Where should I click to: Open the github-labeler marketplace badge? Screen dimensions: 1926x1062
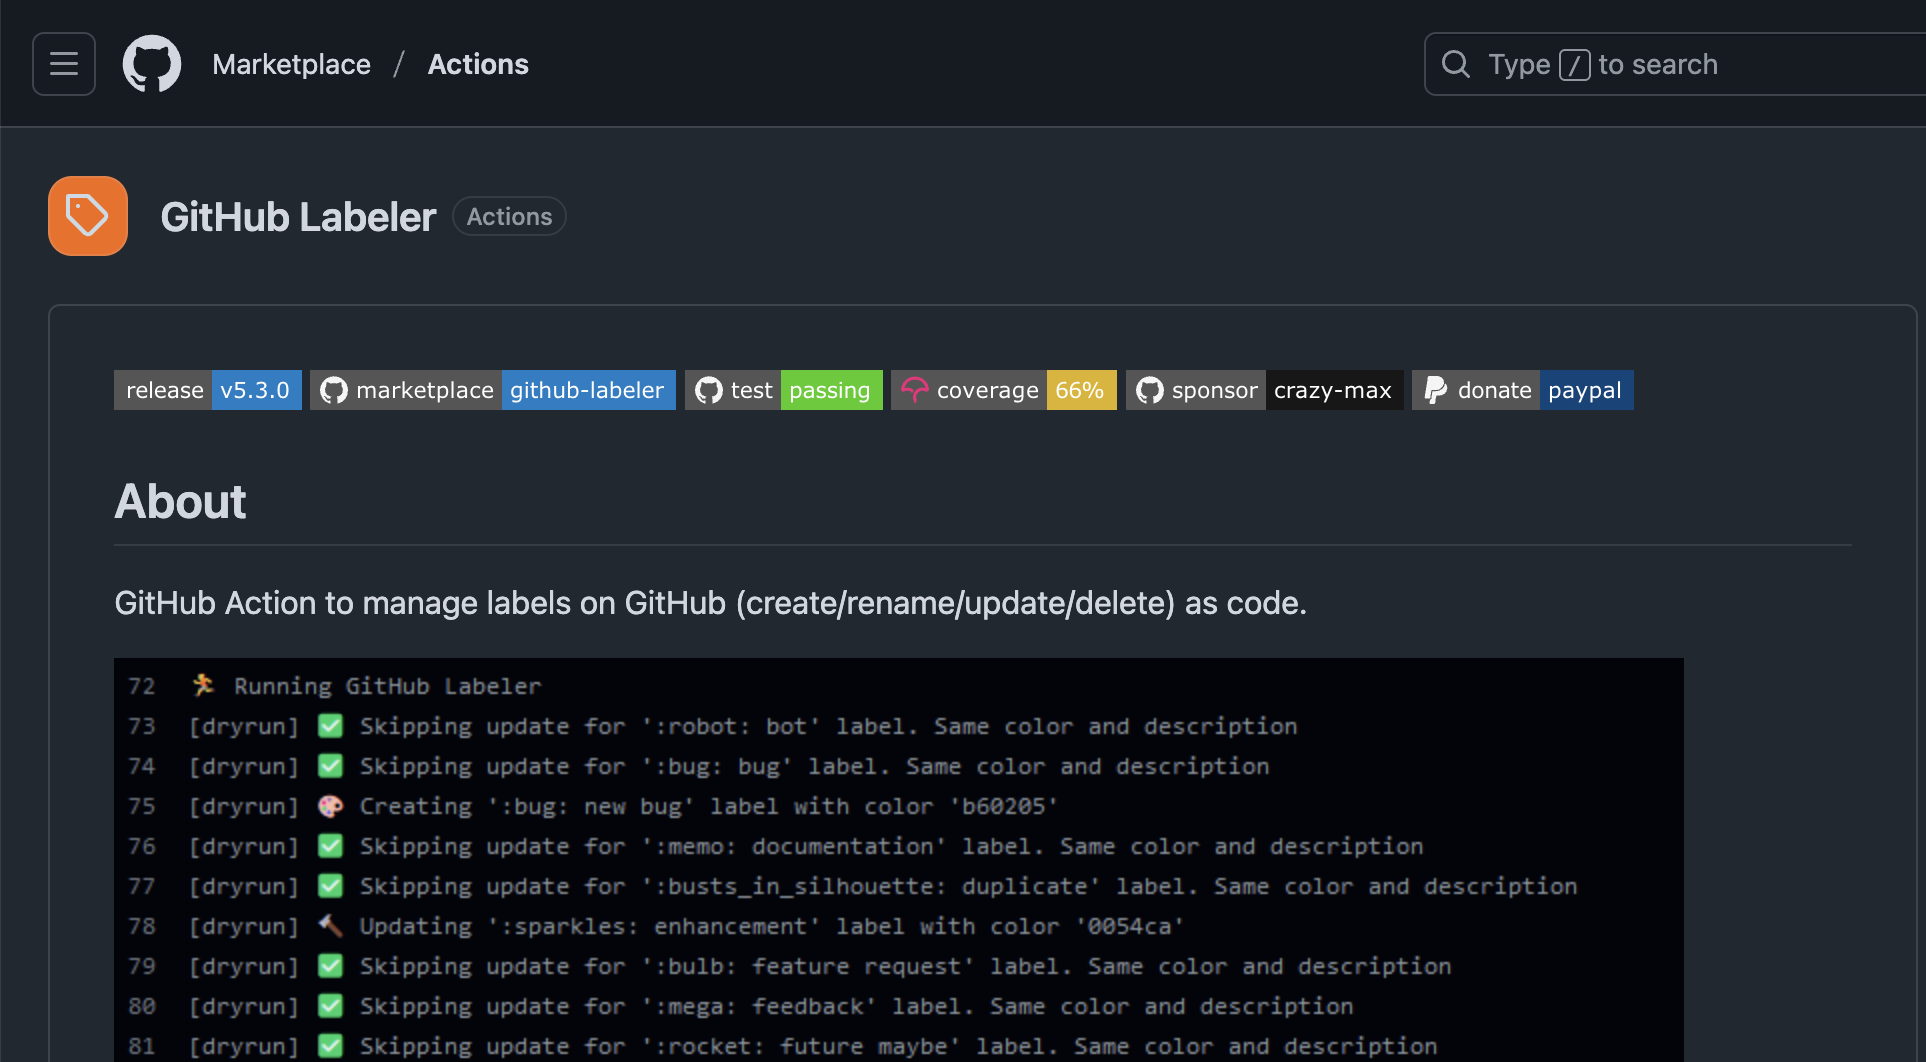[588, 390]
